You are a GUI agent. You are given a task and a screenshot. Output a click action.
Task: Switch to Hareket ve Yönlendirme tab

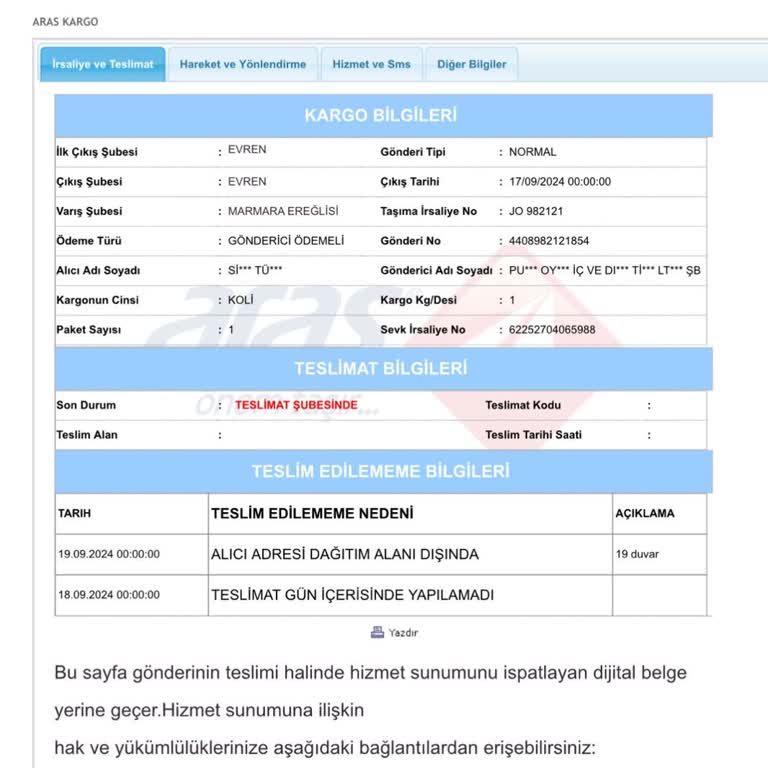(242, 64)
